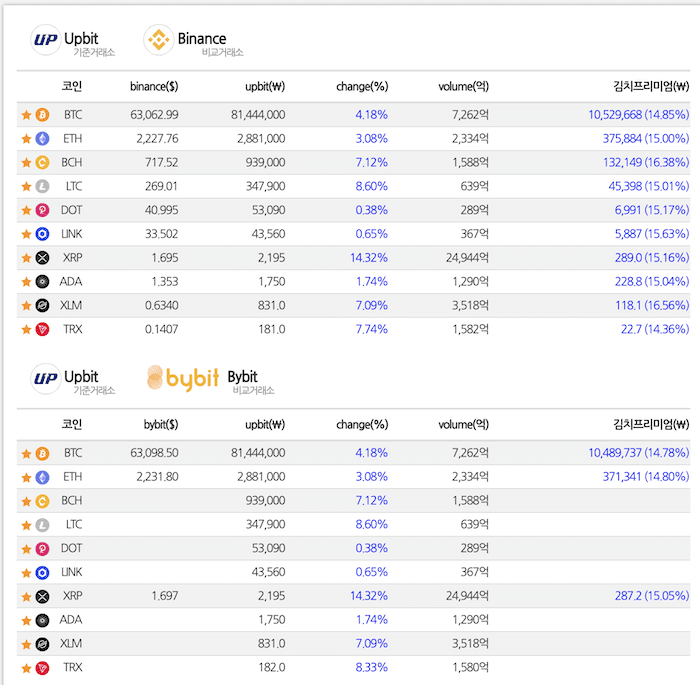
Task: Click Bybit BTC price 63,098.50
Action: (154, 453)
